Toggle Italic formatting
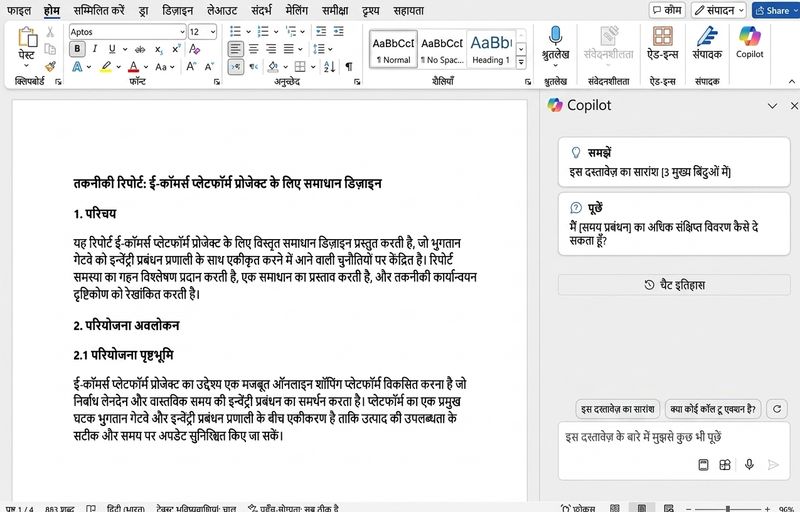Viewport: 800px width, 512px height. (94, 49)
